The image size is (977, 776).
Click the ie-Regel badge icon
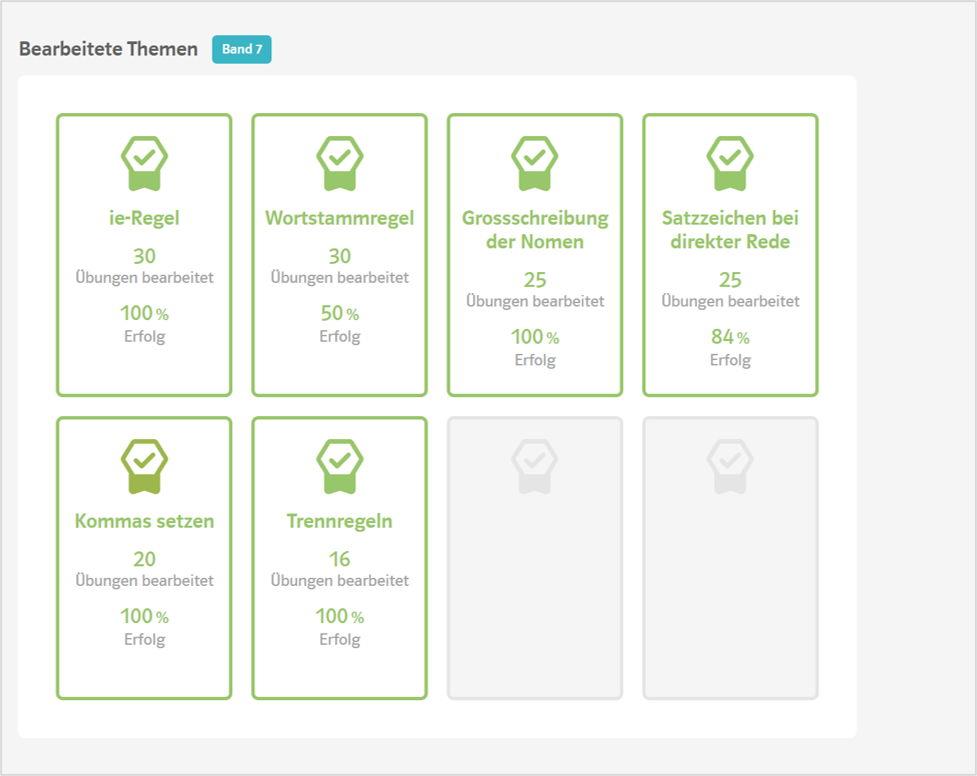click(x=144, y=162)
